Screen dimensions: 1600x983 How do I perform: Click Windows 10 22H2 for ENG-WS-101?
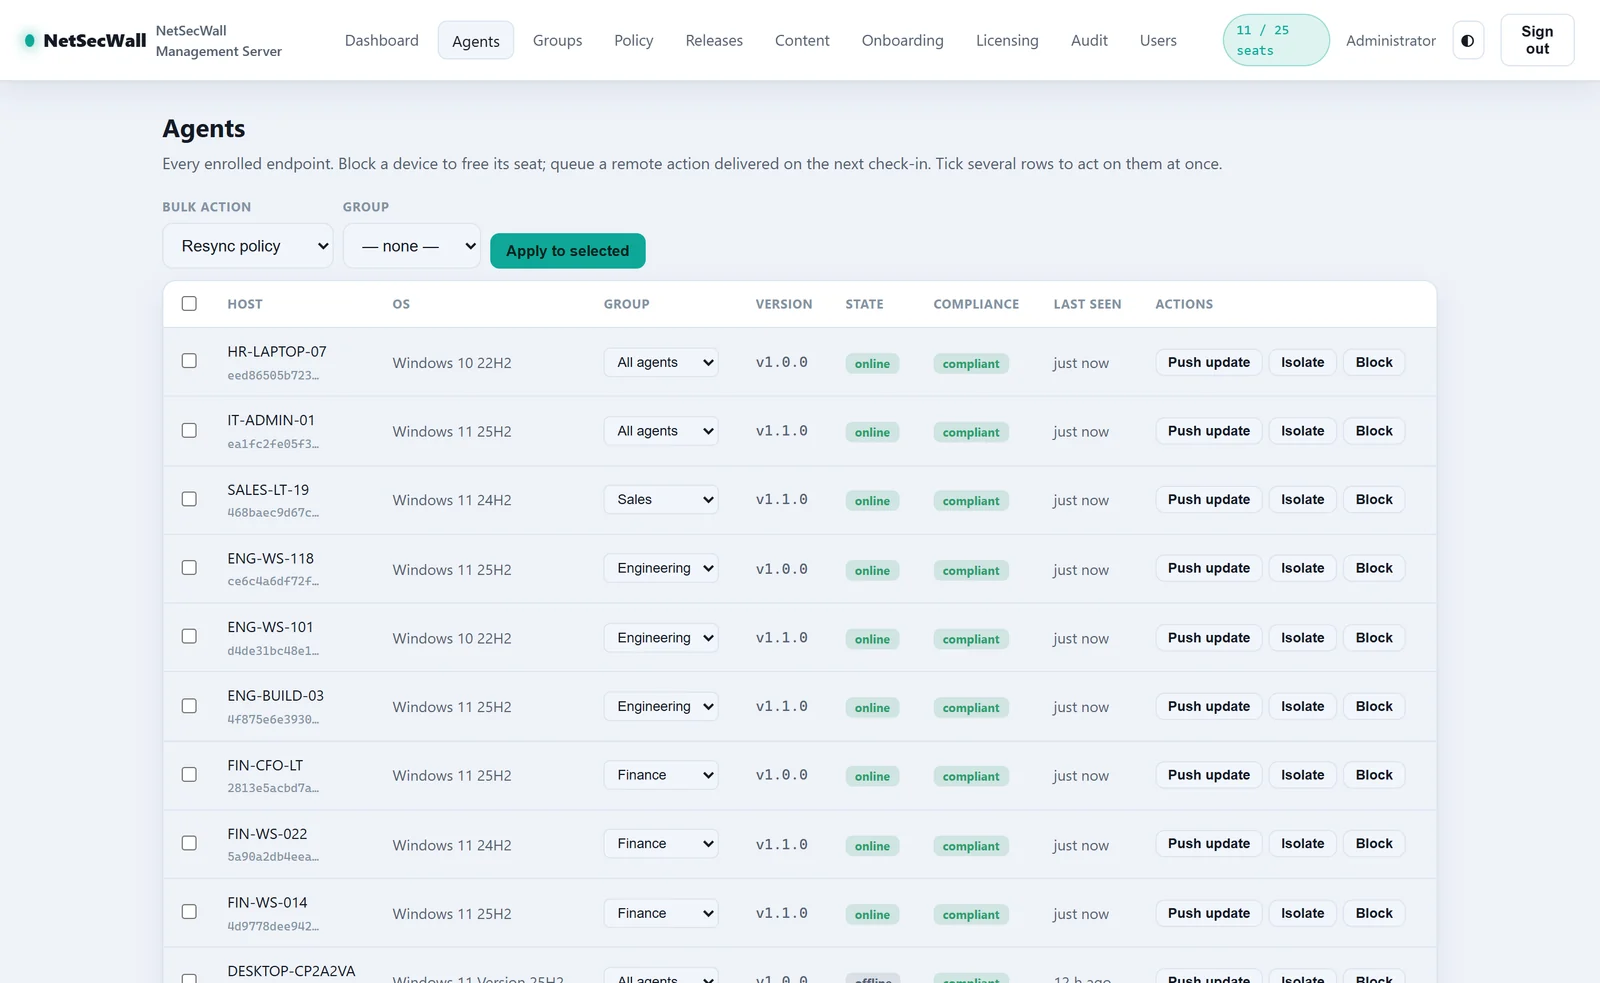pyautogui.click(x=452, y=638)
